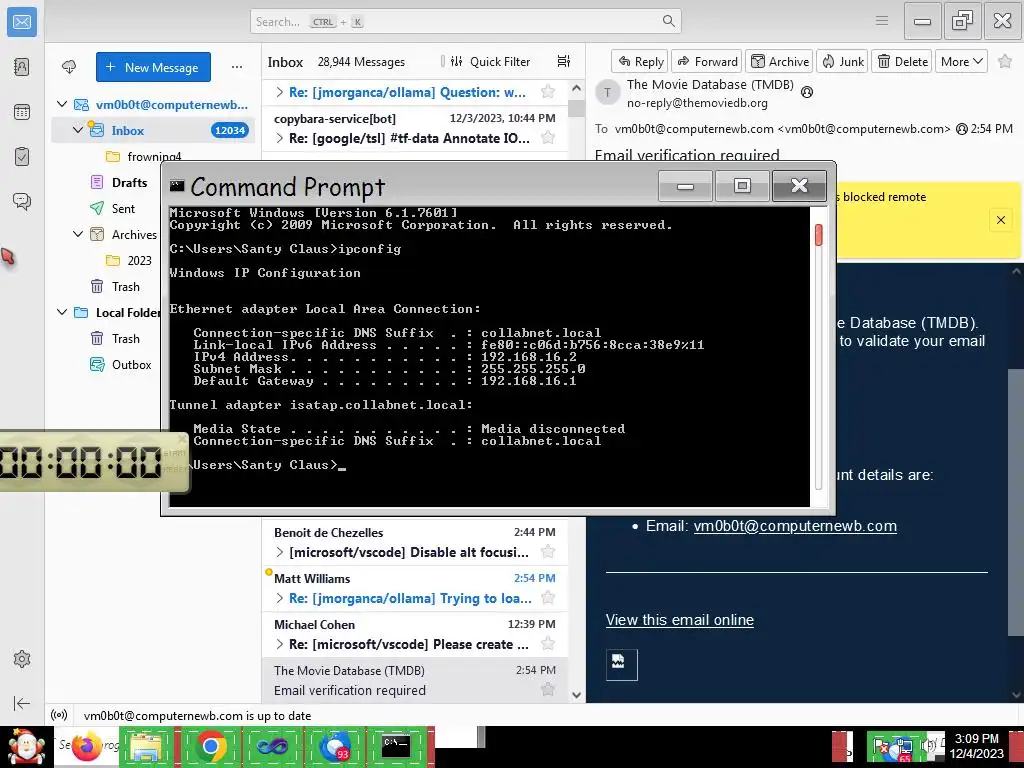Viewport: 1024px width, 768px height.
Task: Open Firefox from the taskbar
Action: tap(87, 747)
